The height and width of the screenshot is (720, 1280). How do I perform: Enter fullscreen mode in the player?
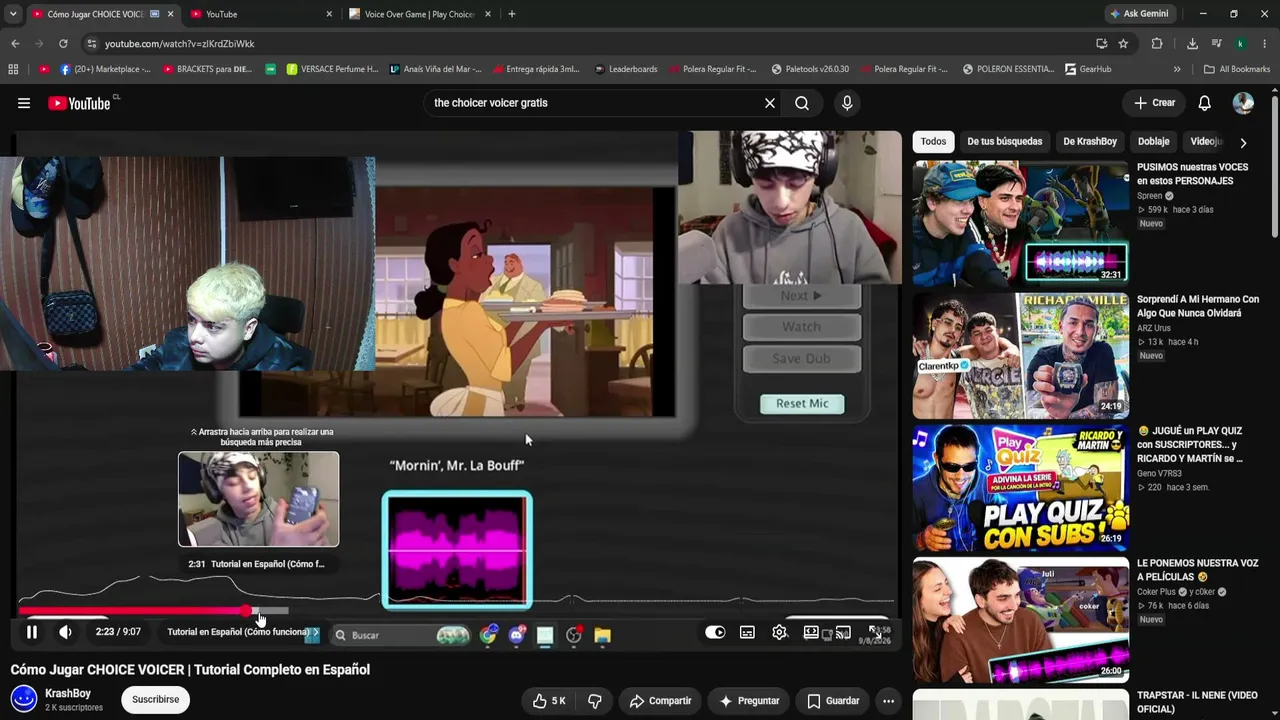click(x=875, y=632)
